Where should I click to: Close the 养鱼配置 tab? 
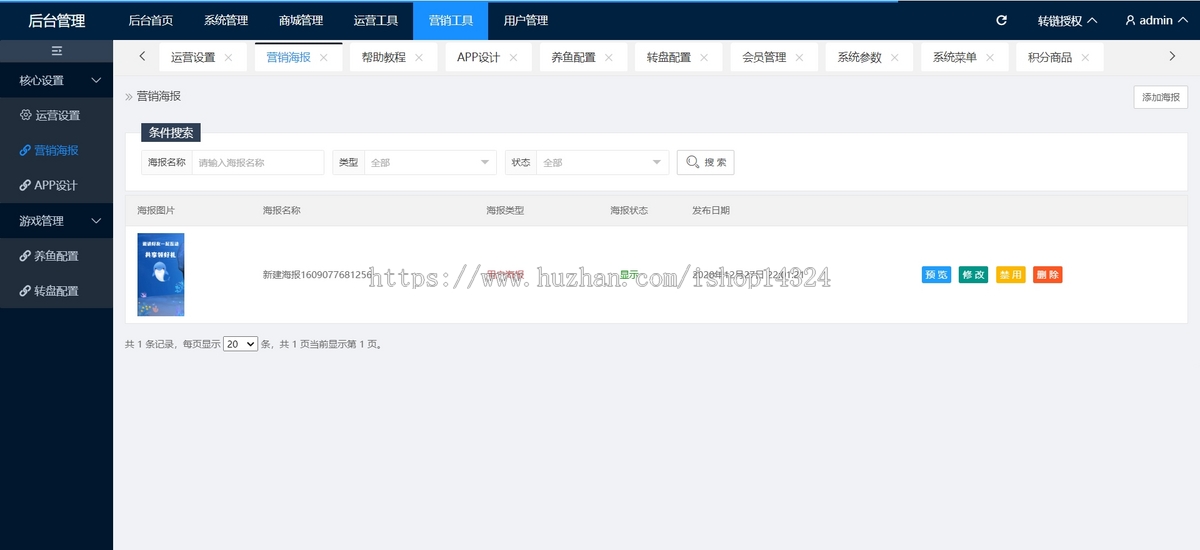click(609, 58)
